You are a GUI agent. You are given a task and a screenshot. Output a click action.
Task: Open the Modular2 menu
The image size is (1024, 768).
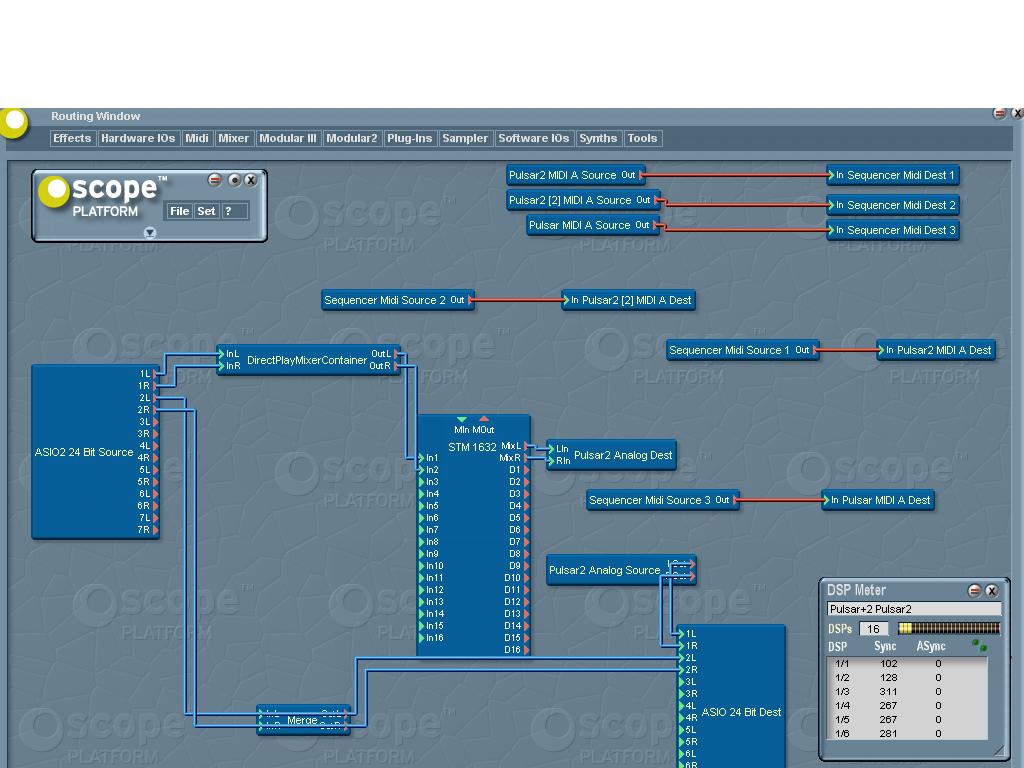pyautogui.click(x=351, y=138)
